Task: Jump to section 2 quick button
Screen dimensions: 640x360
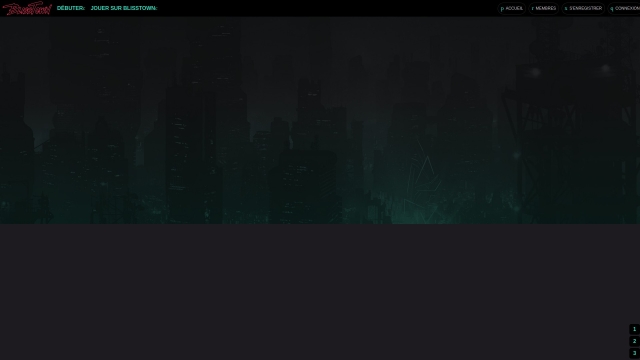Action: pos(634,341)
